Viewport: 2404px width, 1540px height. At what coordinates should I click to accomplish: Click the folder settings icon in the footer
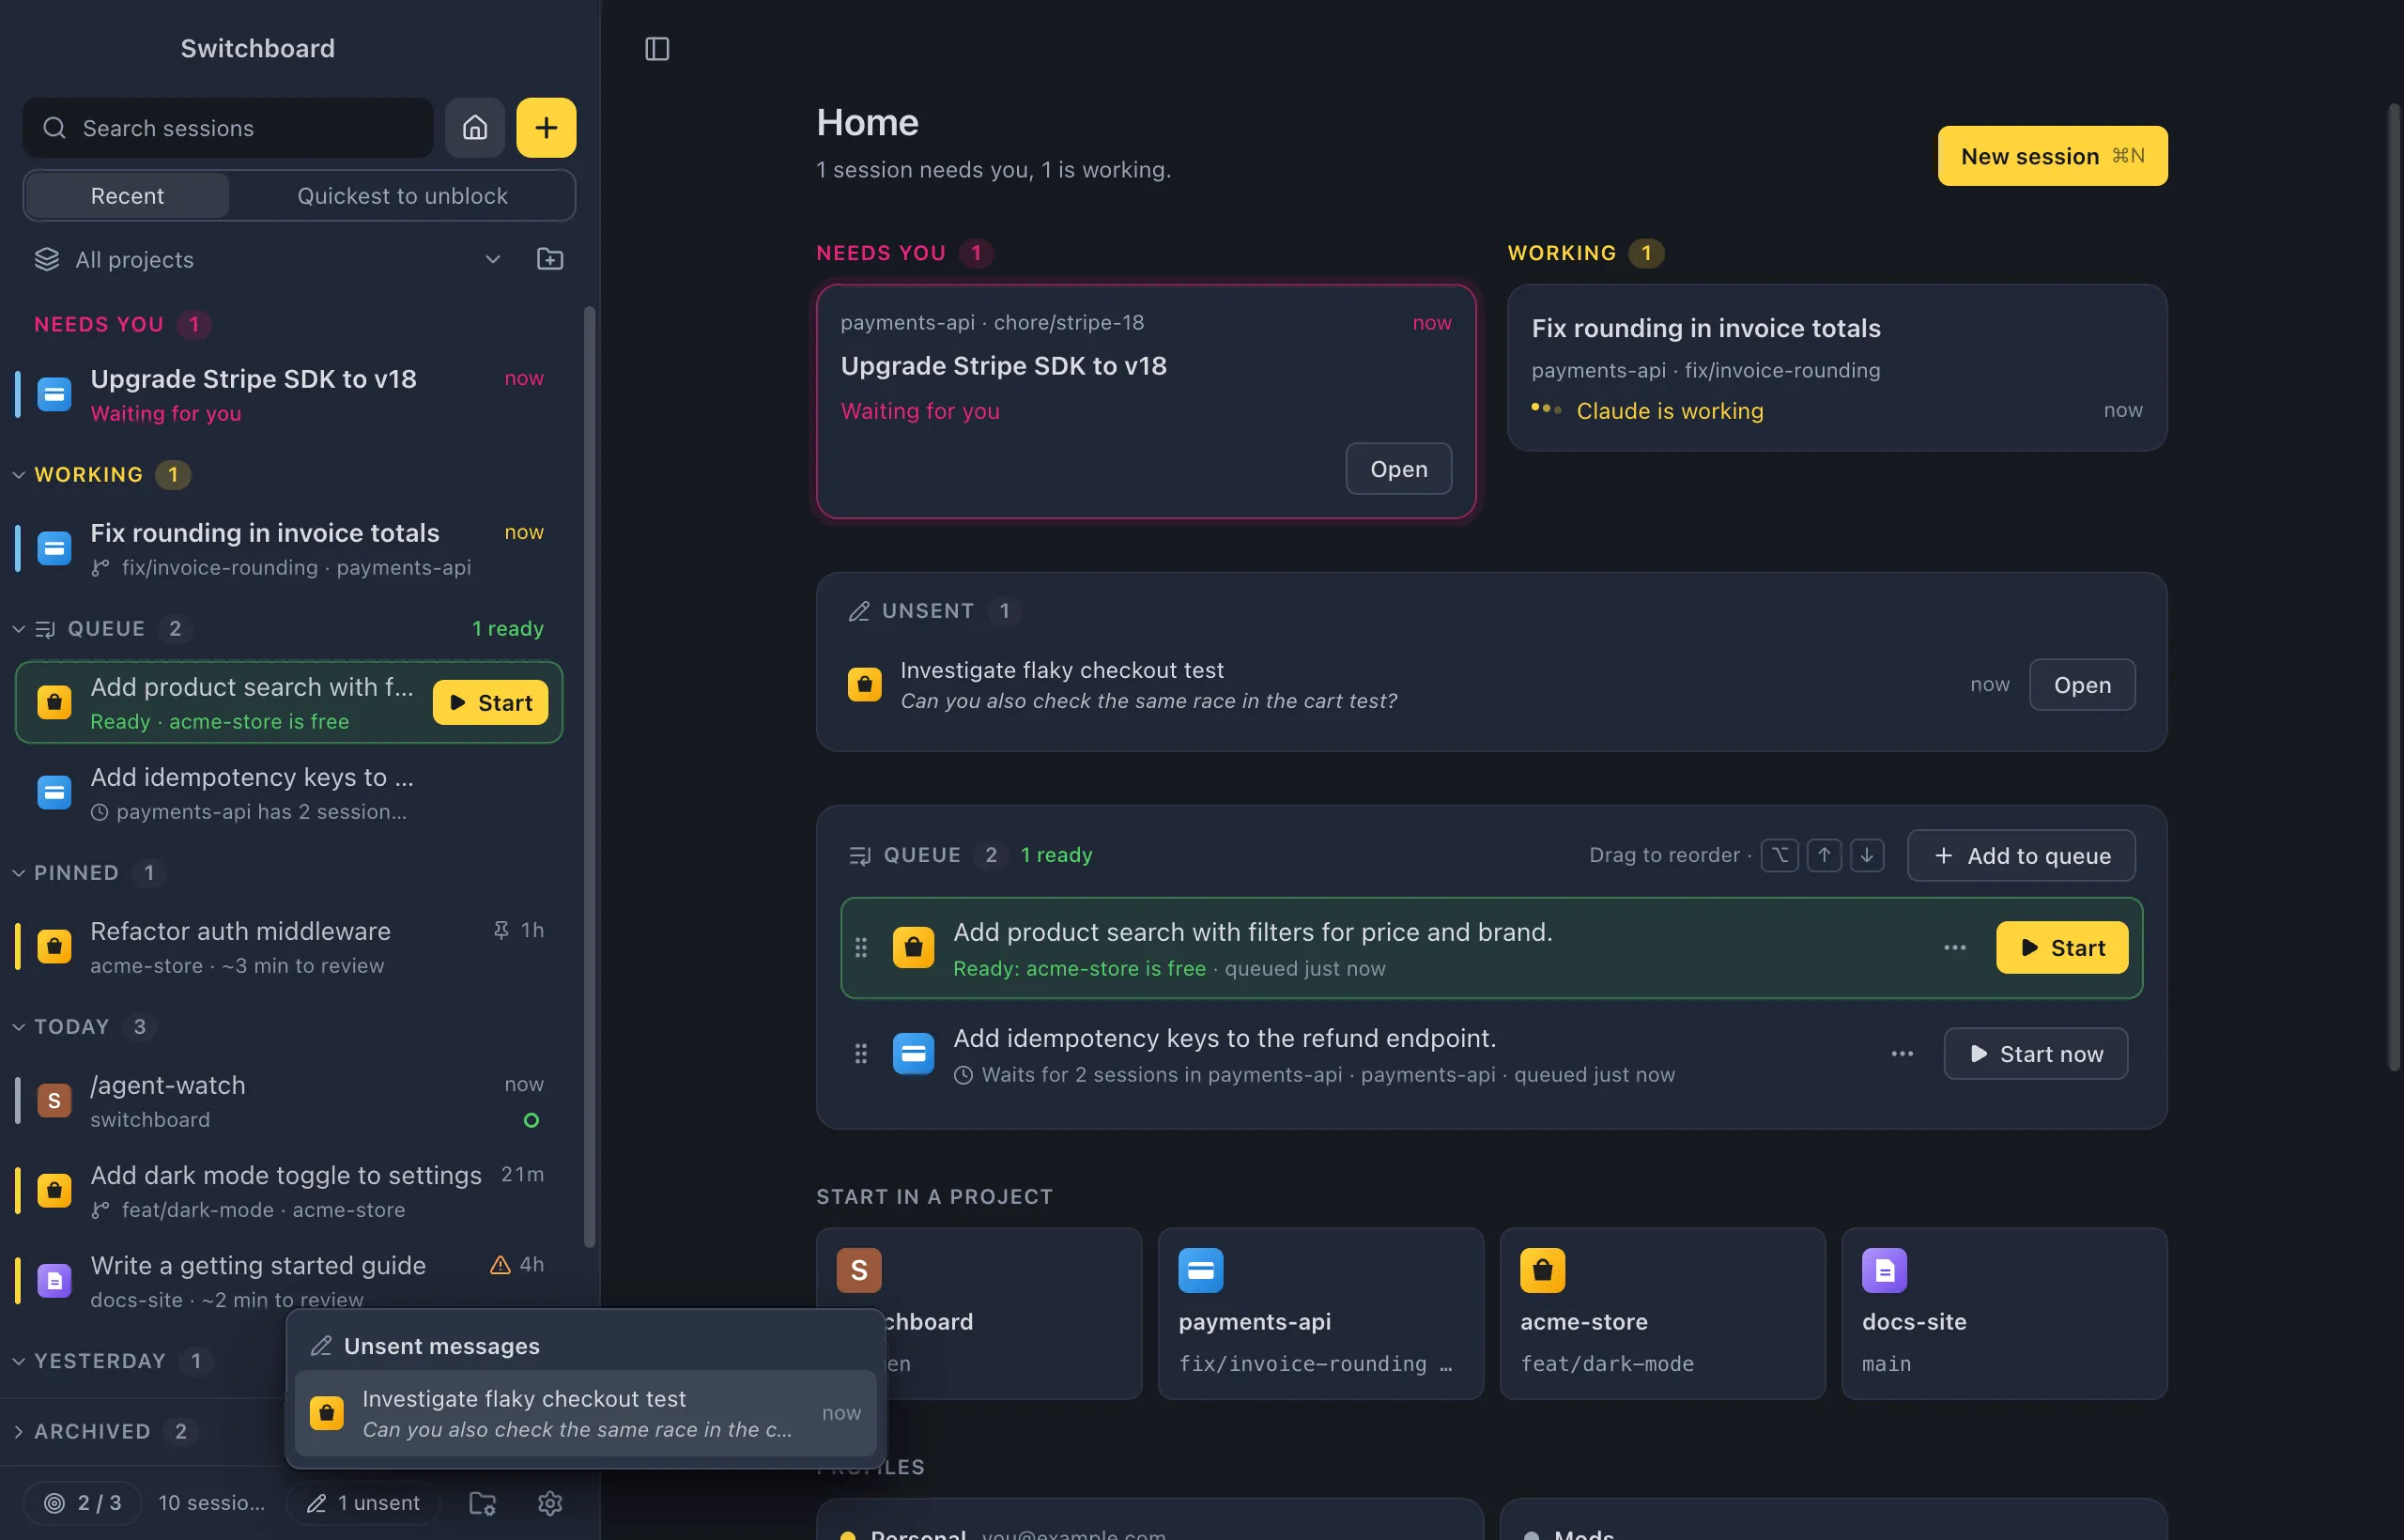point(483,1503)
